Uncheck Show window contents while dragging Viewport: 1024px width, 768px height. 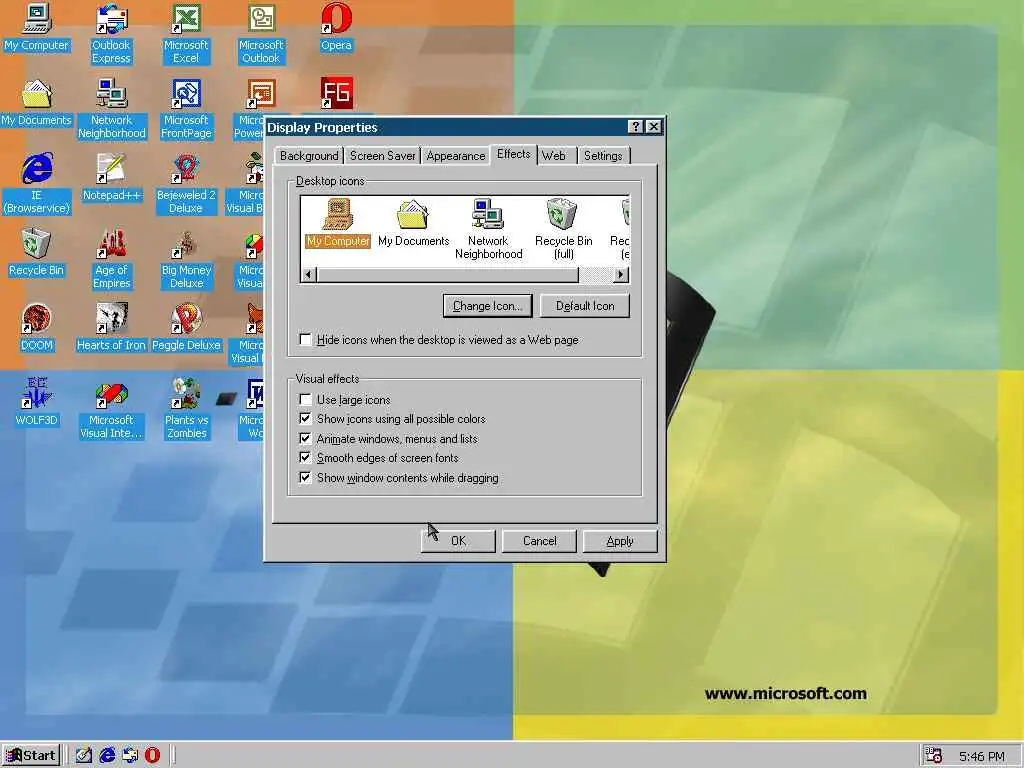(x=306, y=477)
